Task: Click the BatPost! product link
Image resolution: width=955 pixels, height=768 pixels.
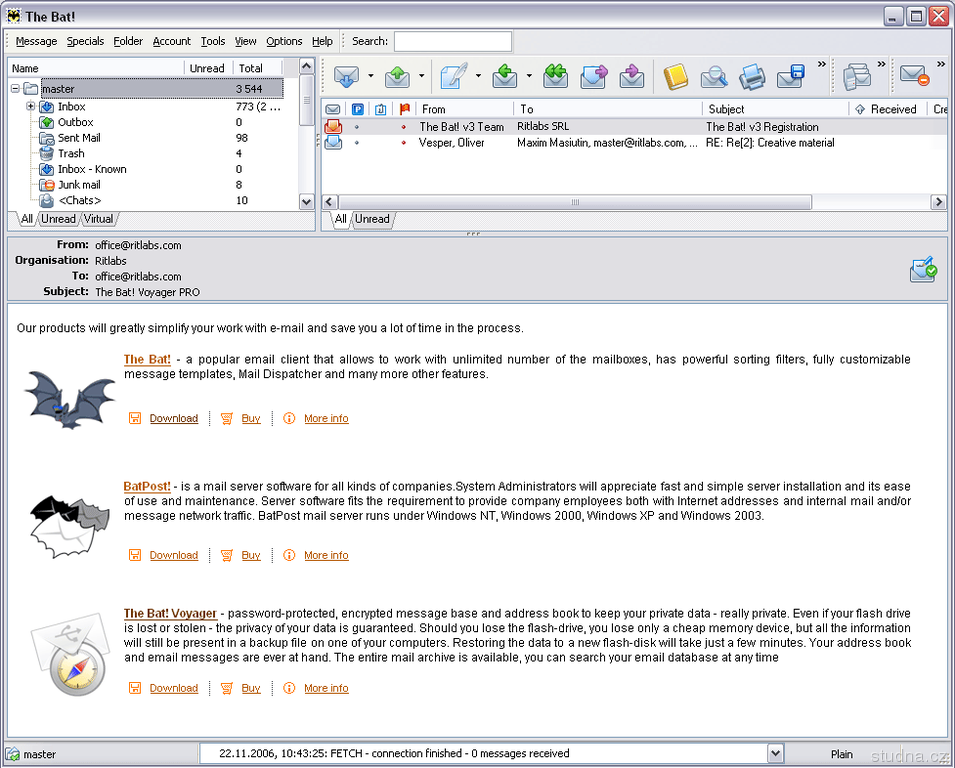Action: click(147, 487)
